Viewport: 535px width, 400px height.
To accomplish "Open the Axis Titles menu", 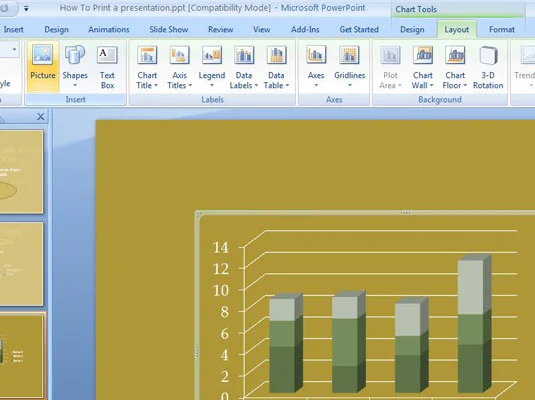I will 179,67.
